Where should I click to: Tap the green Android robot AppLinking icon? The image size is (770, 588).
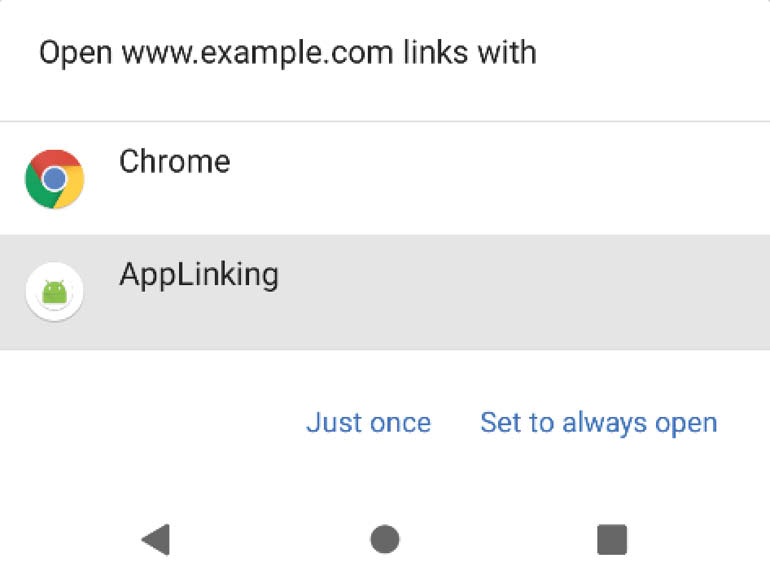click(55, 292)
